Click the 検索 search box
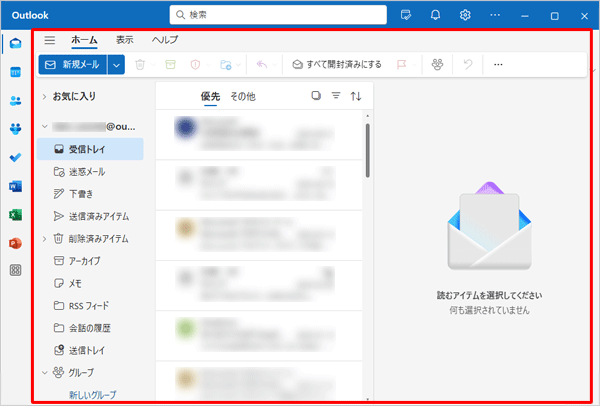This screenshot has width=600, height=406. (x=278, y=15)
